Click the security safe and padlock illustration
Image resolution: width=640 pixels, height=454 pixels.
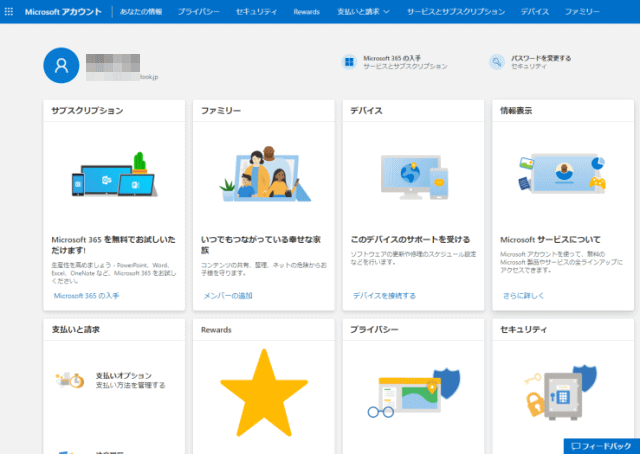click(x=561, y=392)
